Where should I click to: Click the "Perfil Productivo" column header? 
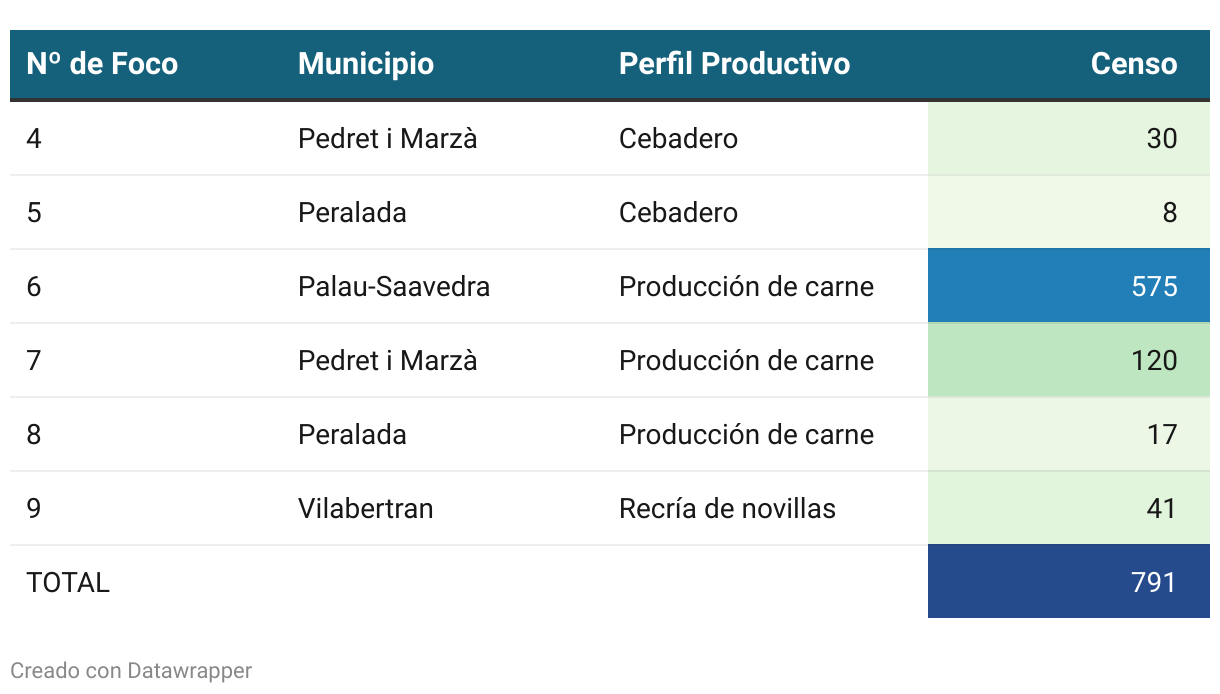pyautogui.click(x=734, y=64)
